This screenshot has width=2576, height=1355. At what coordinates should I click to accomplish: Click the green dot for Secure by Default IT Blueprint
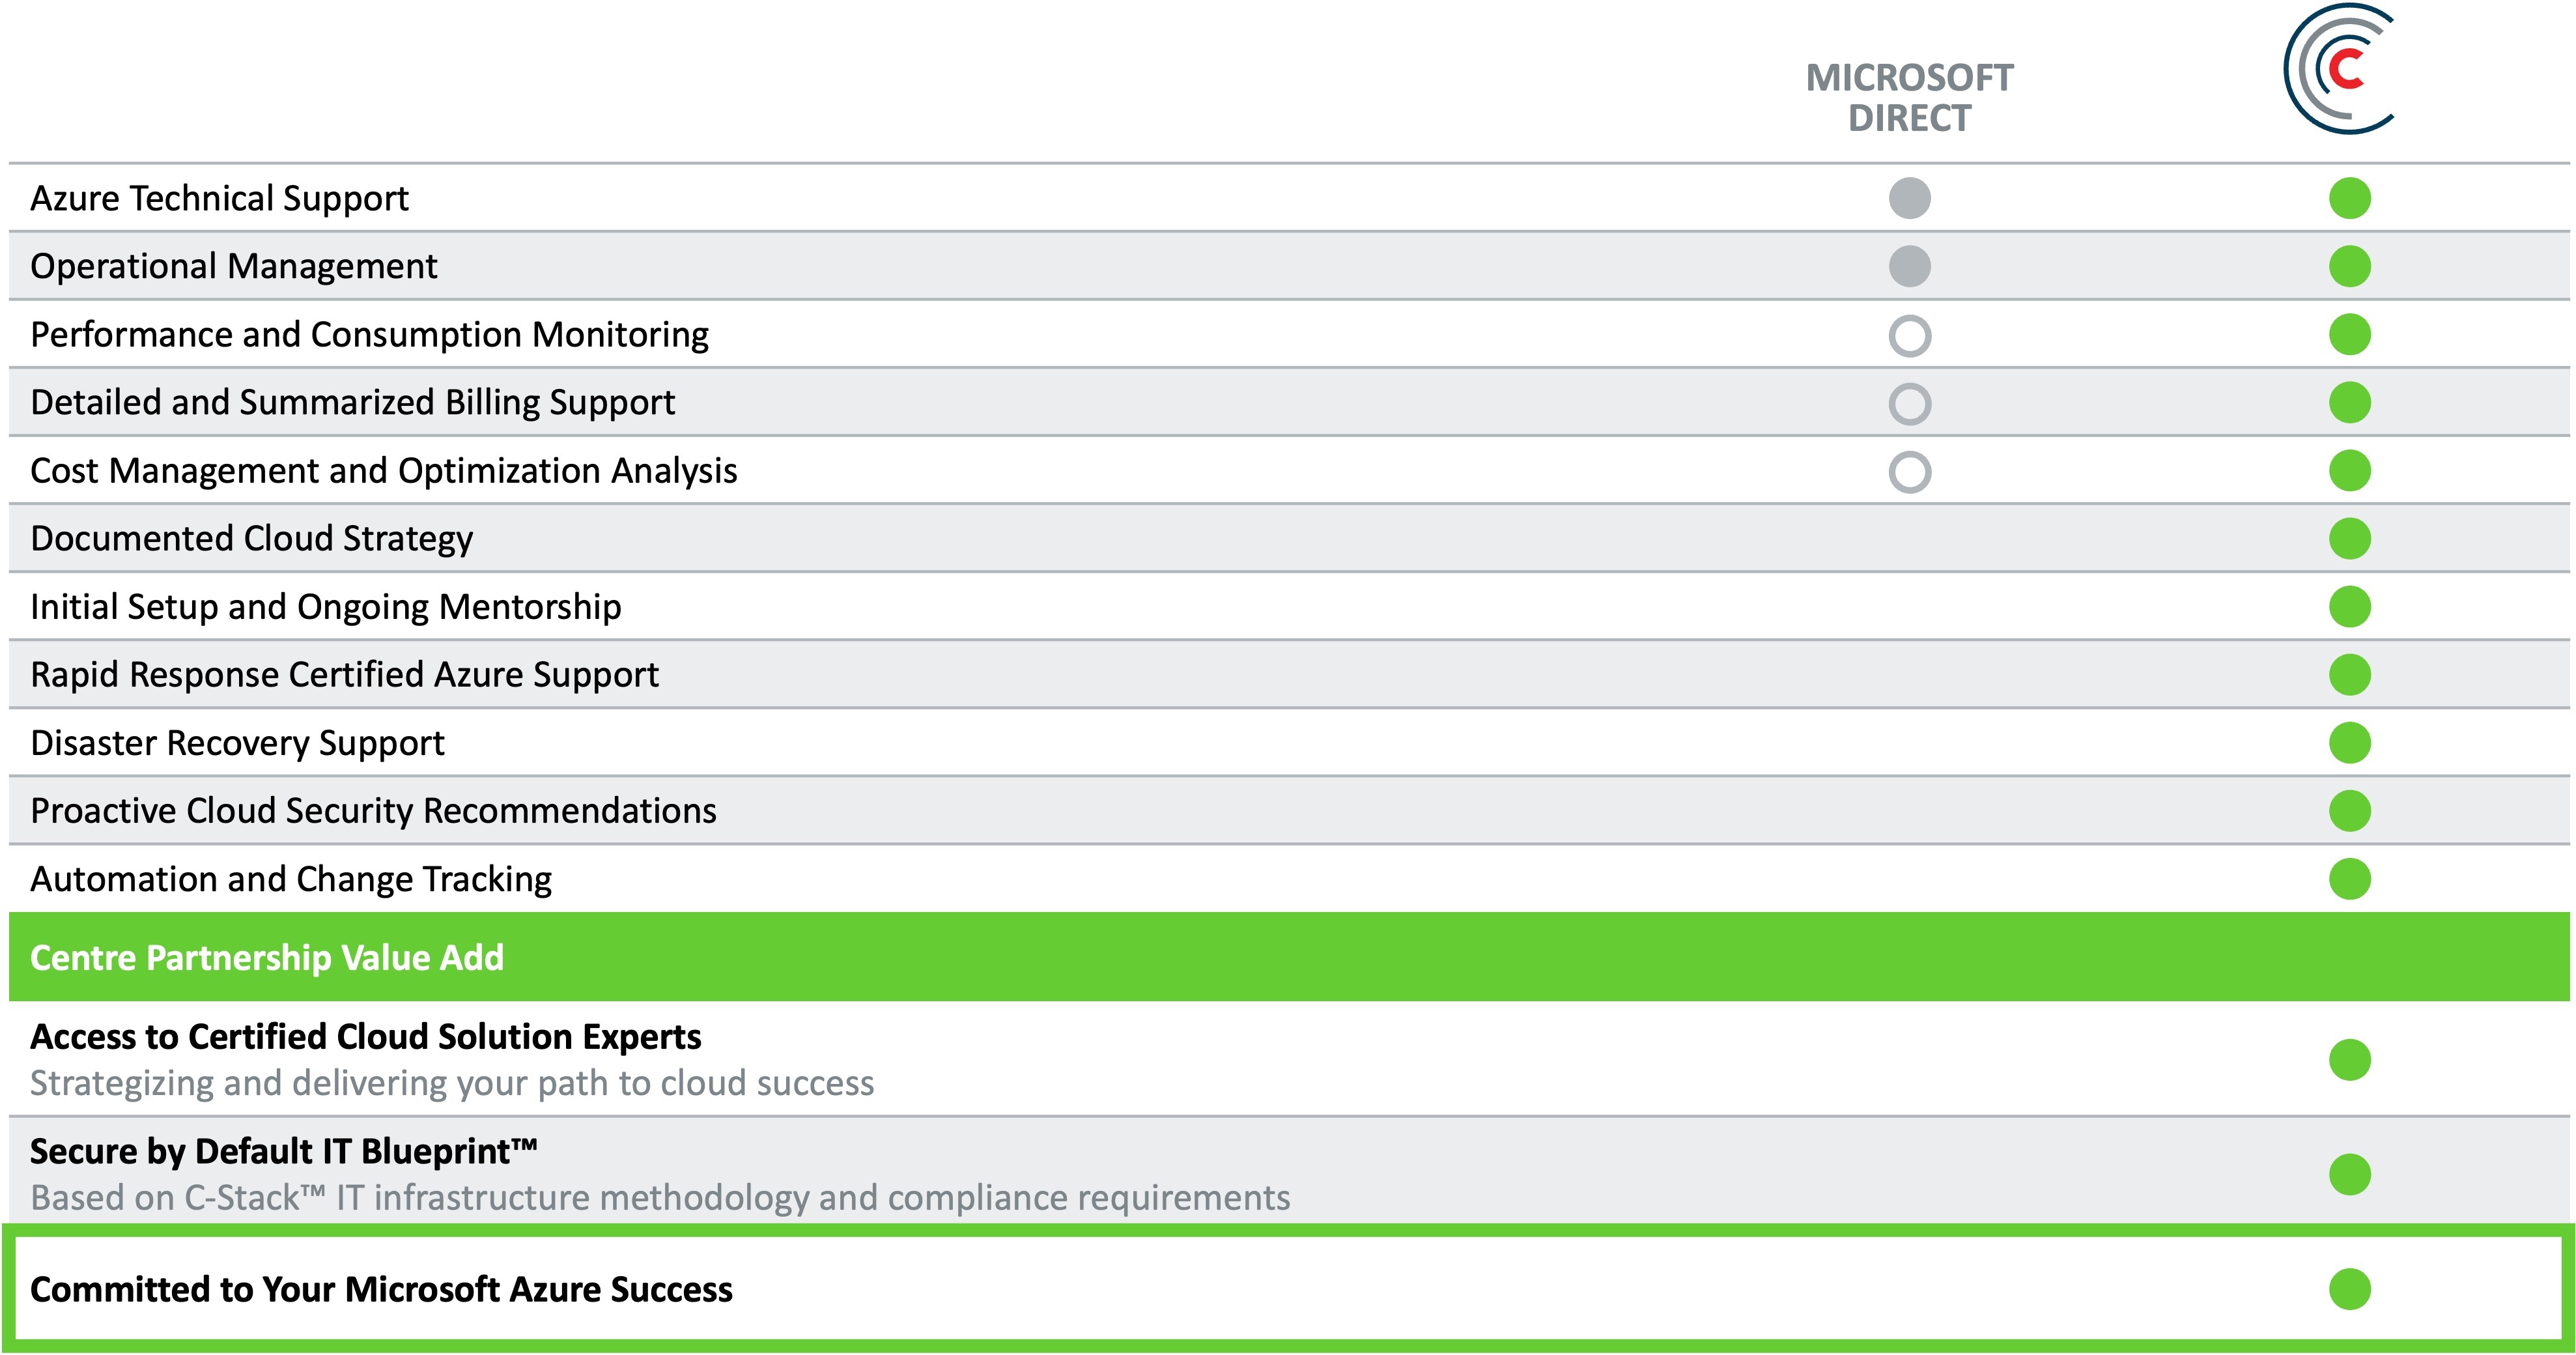coord(2349,1174)
